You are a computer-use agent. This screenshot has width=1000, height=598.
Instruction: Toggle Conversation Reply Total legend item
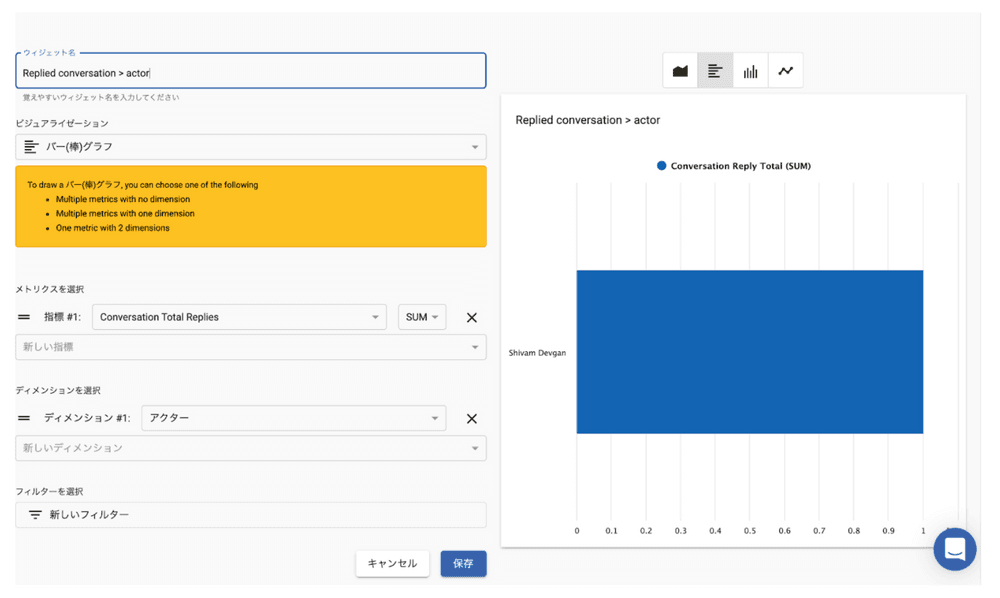pos(733,166)
